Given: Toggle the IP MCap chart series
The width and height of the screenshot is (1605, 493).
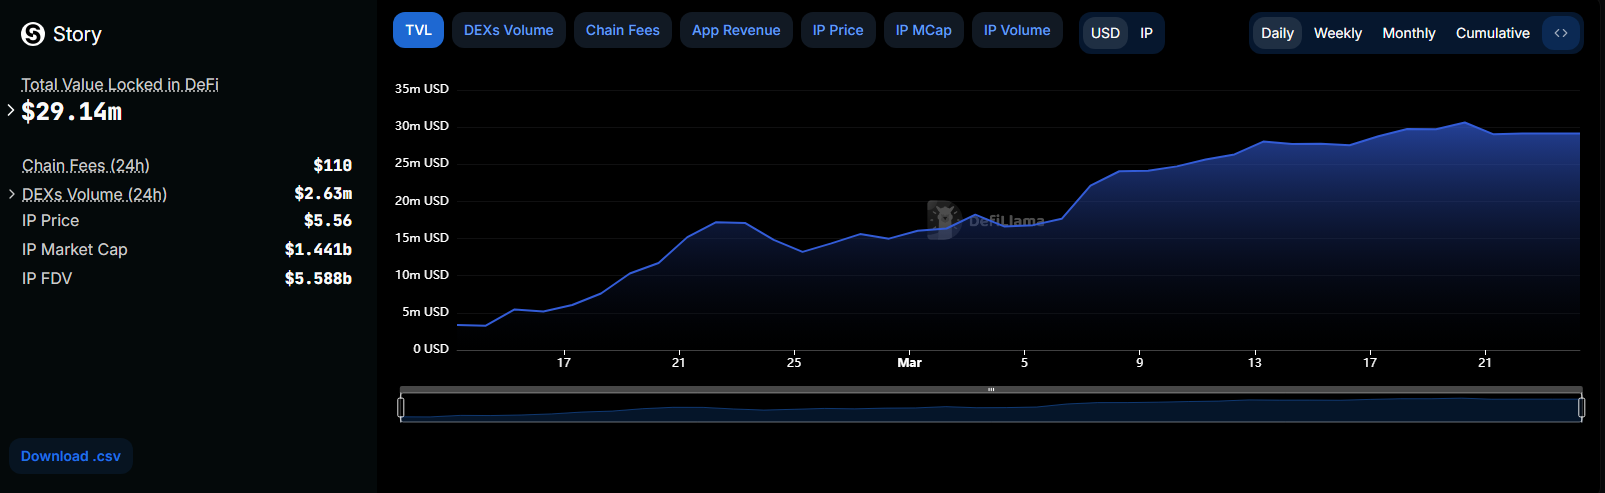Looking at the screenshot, I should (x=924, y=30).
